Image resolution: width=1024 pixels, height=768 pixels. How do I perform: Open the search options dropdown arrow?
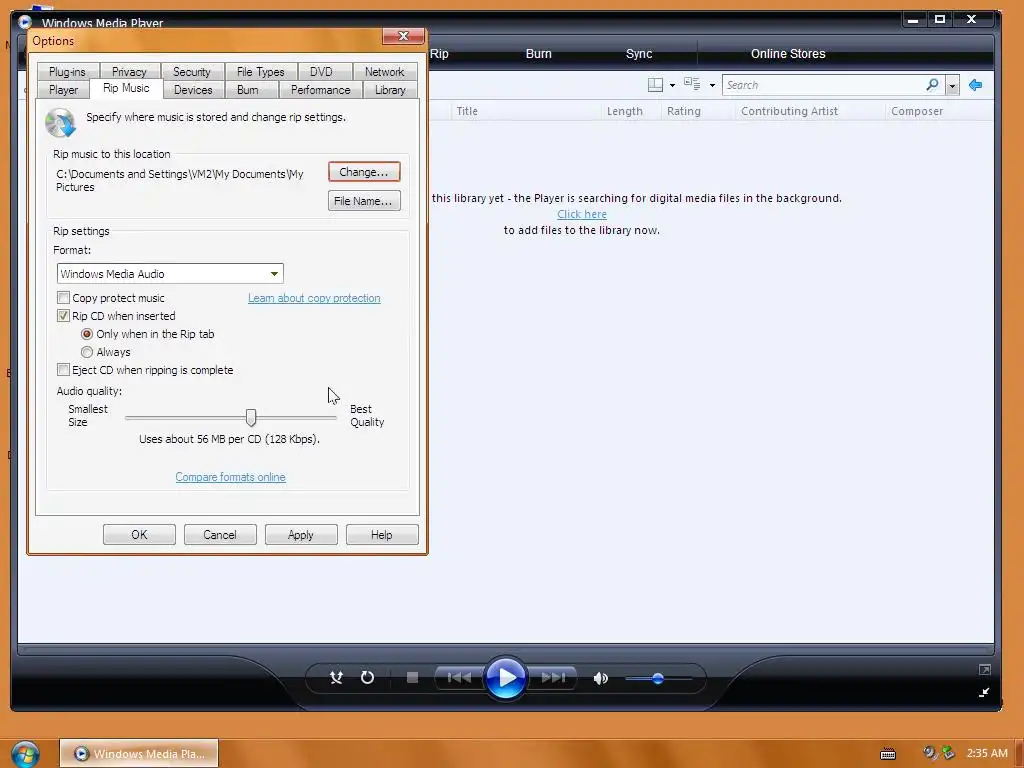pos(952,85)
